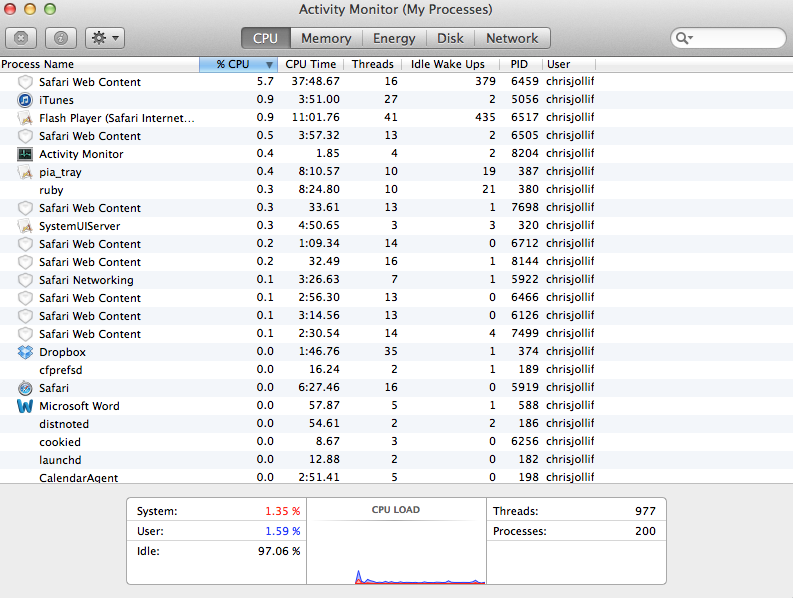Click shield icon of PID 7698 row
The width and height of the screenshot is (793, 598).
[x=25, y=208]
